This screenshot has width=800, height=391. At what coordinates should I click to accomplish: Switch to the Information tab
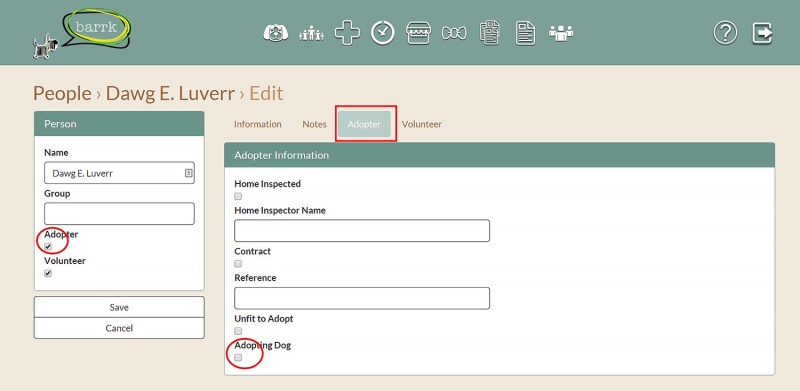[258, 124]
